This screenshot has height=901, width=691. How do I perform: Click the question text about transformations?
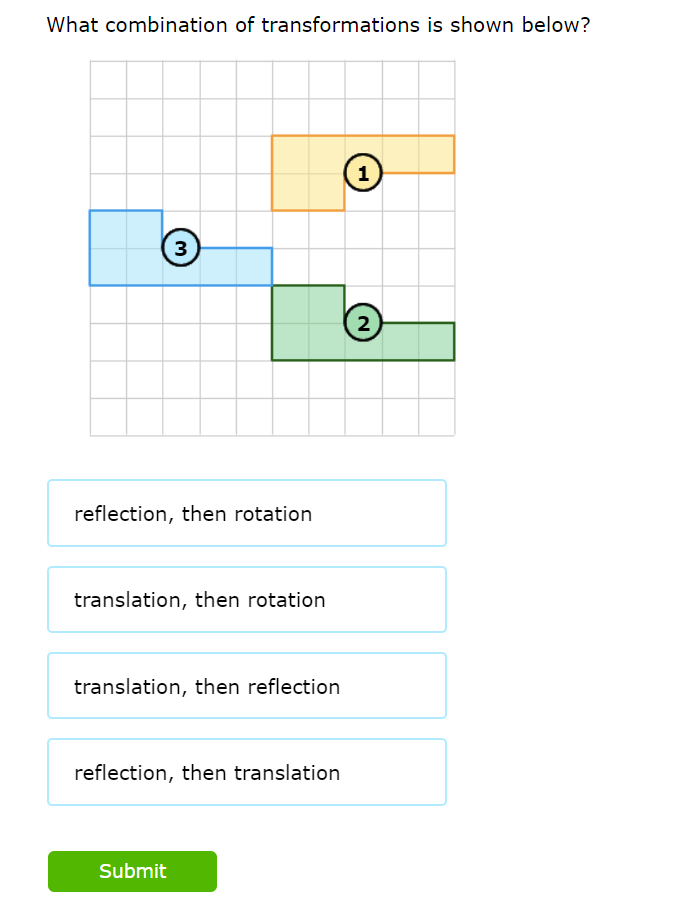[x=318, y=25]
